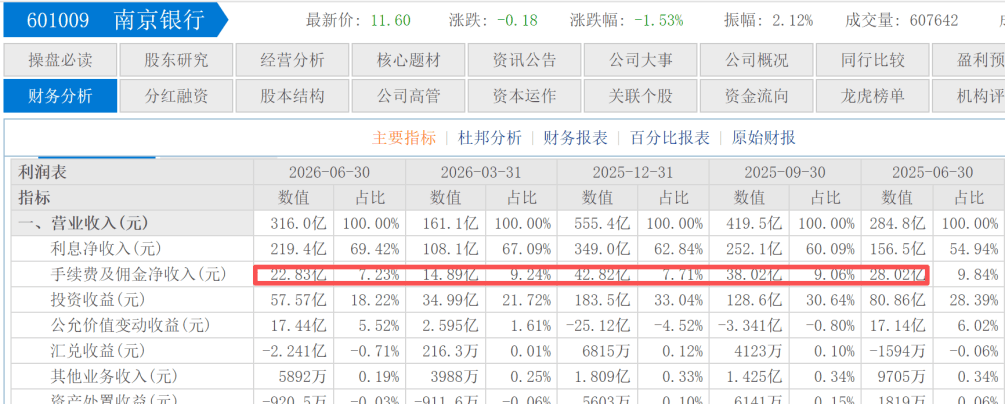Viewport: 1005px width, 404px height.
Task: Open the 同行比较 tab
Action: click(872, 60)
